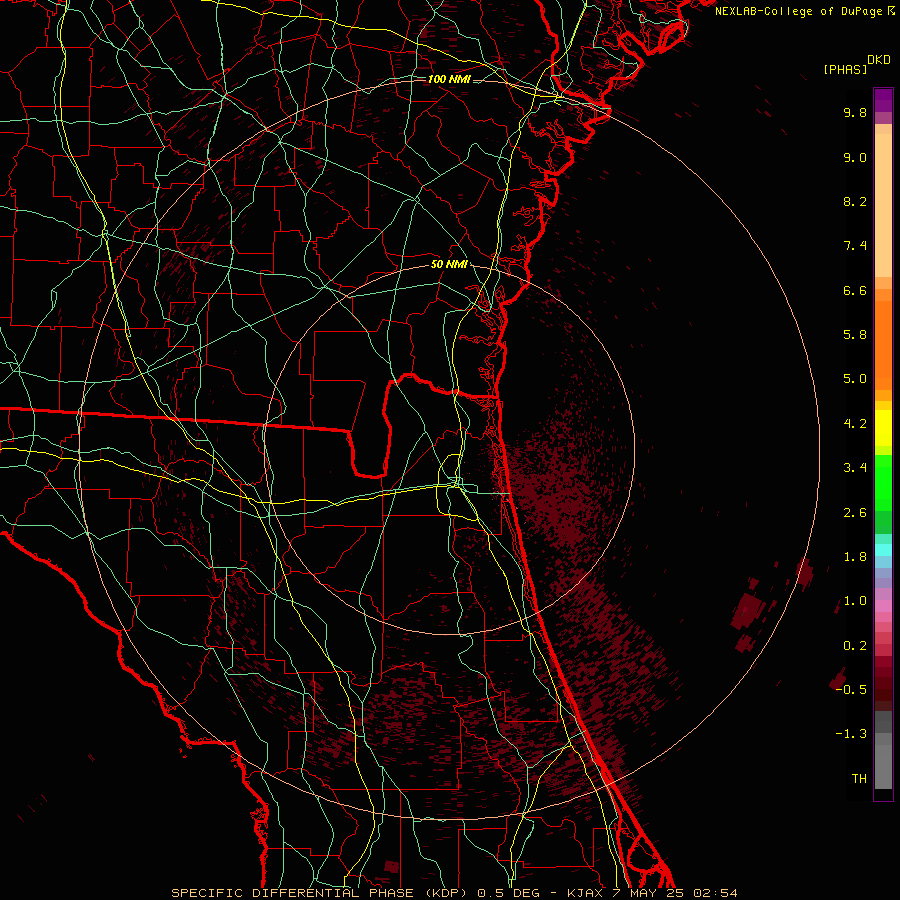Select the -1.3 scale label
900x900 pixels.
[x=851, y=734]
